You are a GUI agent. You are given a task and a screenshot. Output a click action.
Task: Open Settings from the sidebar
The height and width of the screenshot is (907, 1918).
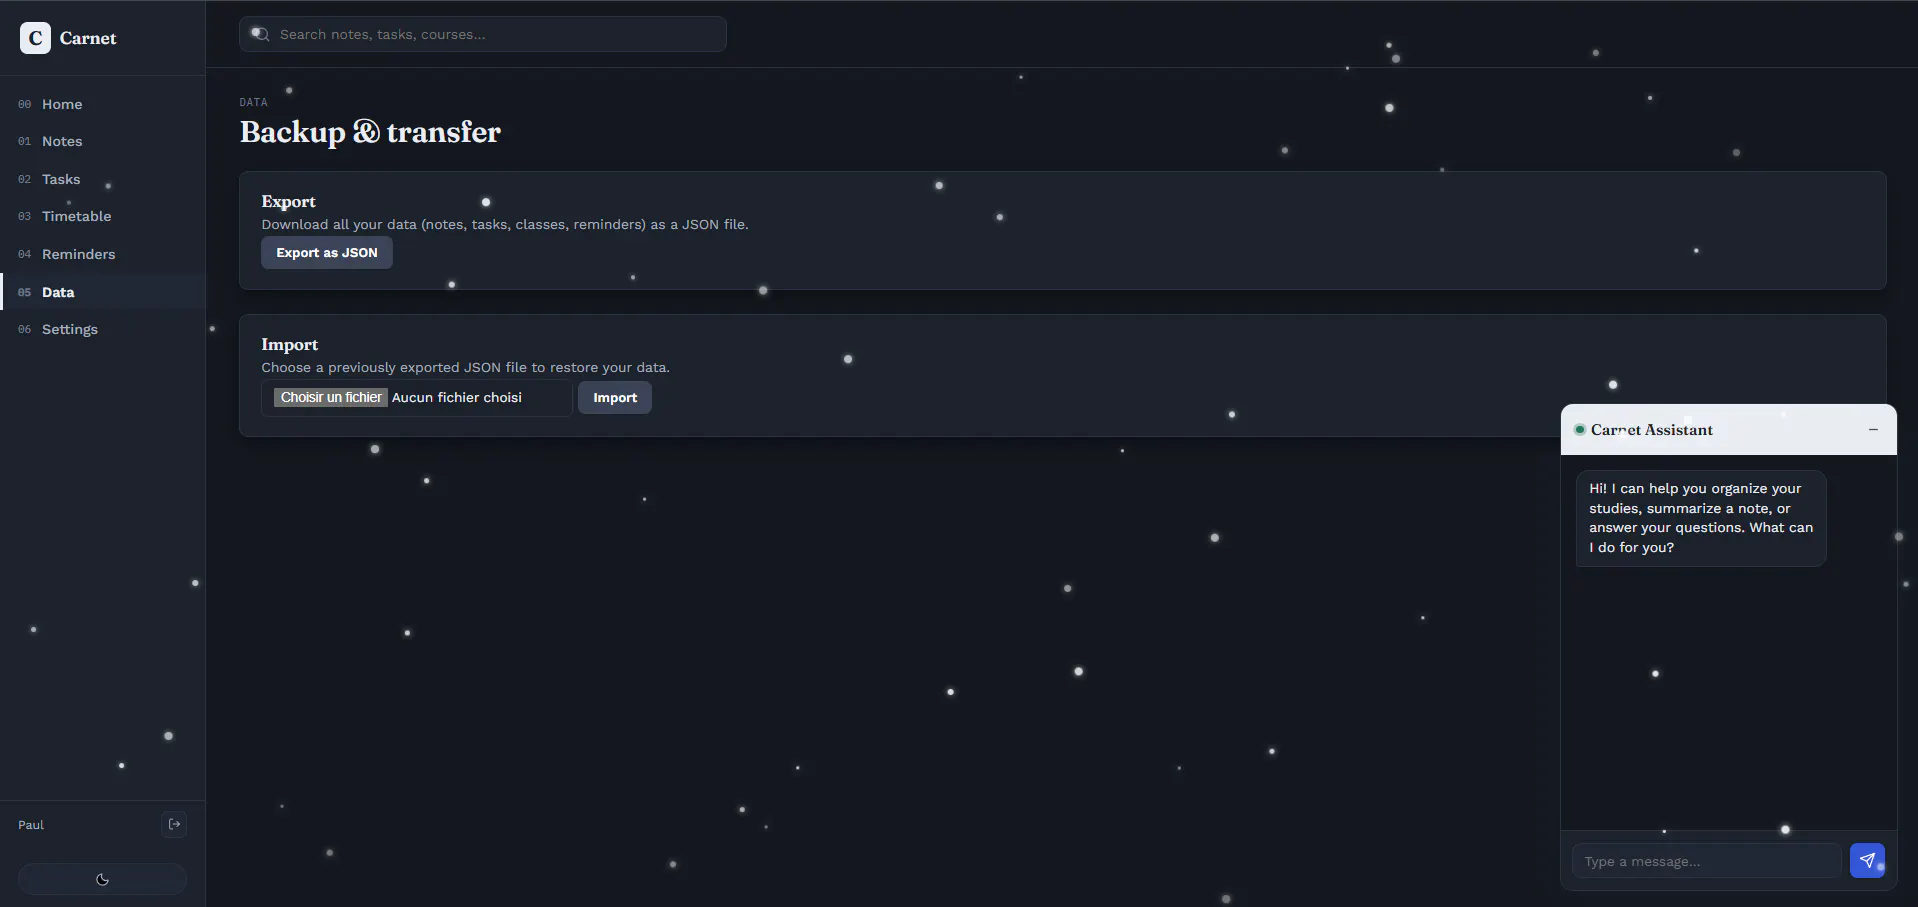click(102, 329)
